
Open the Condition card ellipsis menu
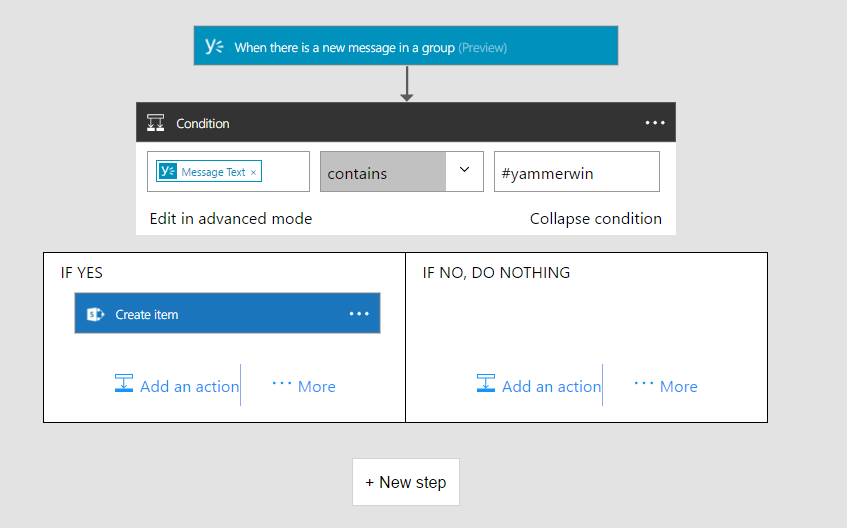click(x=655, y=123)
